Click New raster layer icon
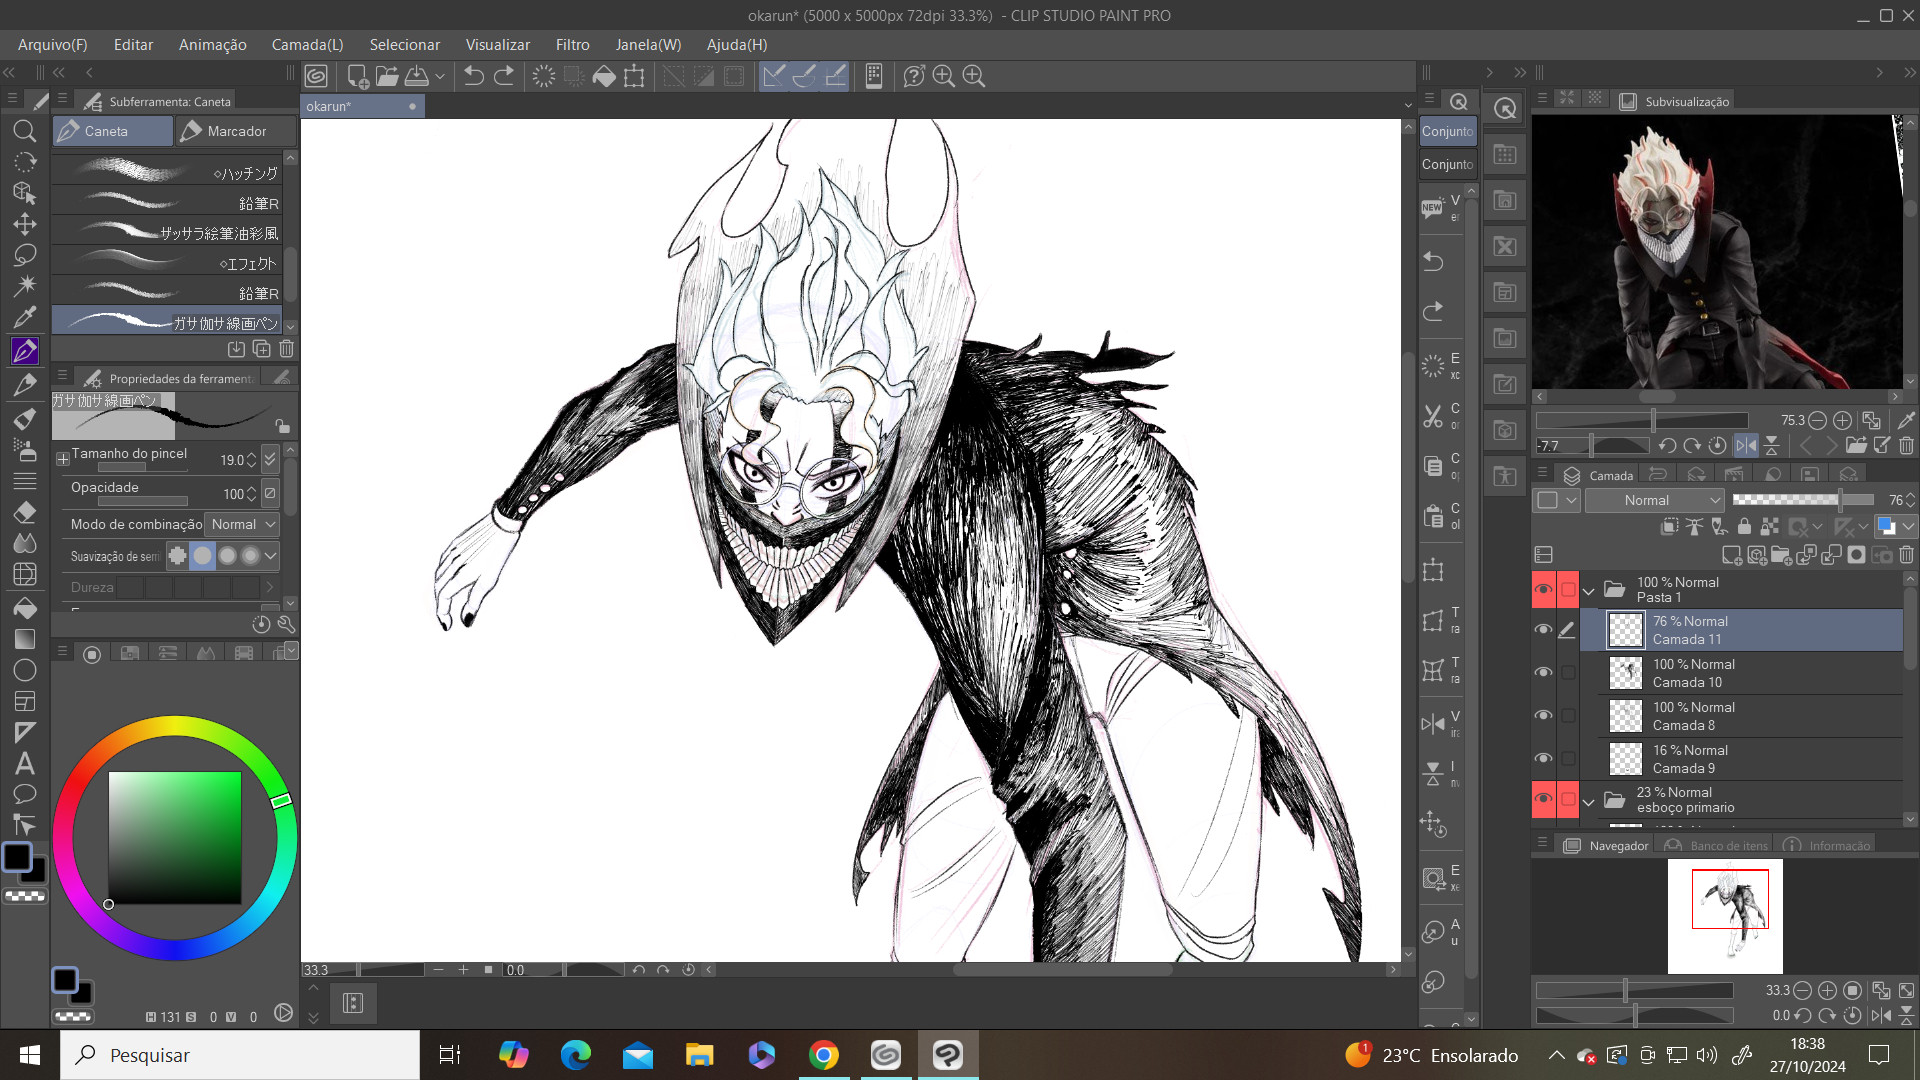The height and width of the screenshot is (1080, 1920). click(1732, 555)
